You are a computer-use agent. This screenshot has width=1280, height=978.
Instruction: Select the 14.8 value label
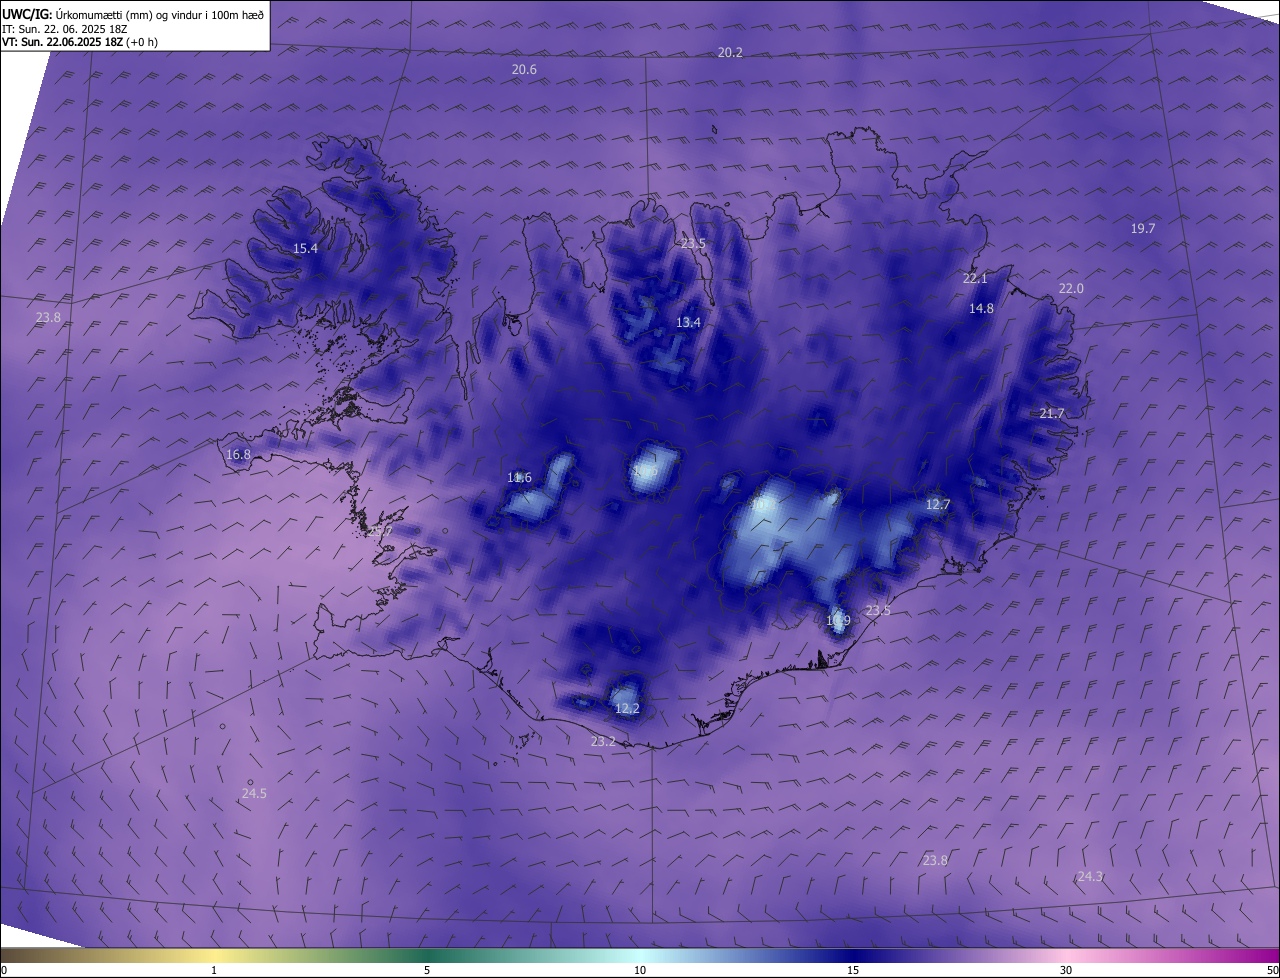click(x=981, y=309)
